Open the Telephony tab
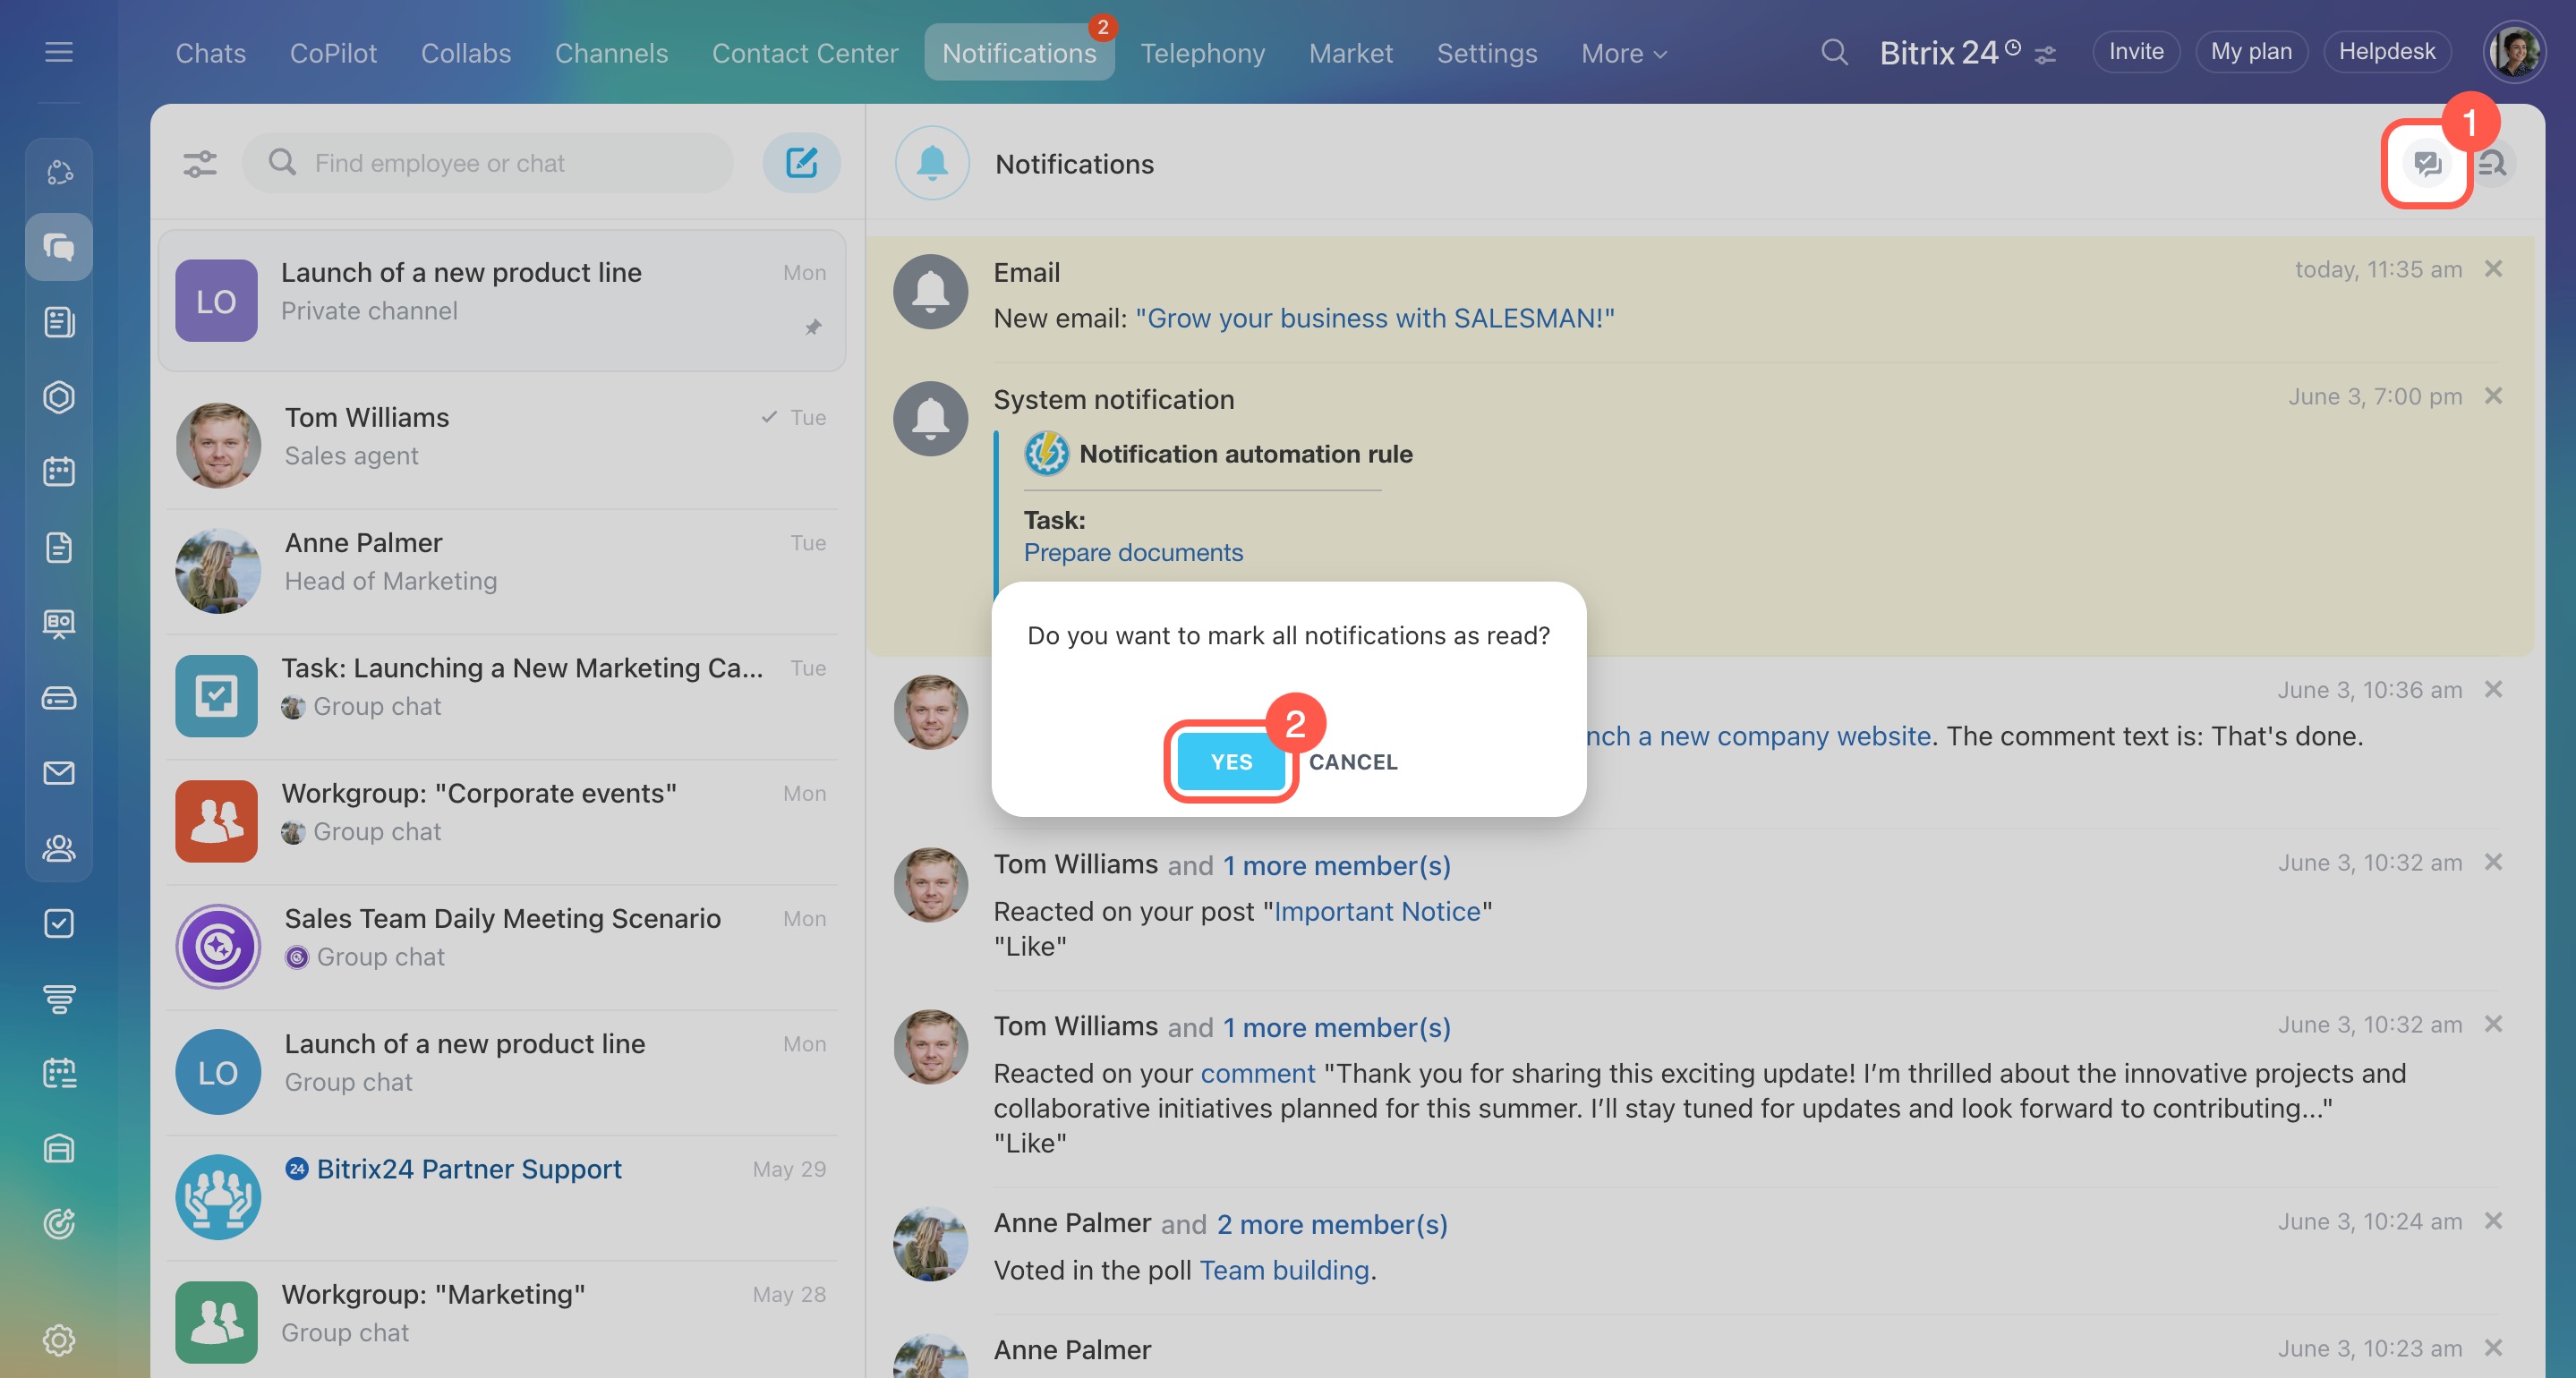The height and width of the screenshot is (1378, 2576). point(1202,53)
